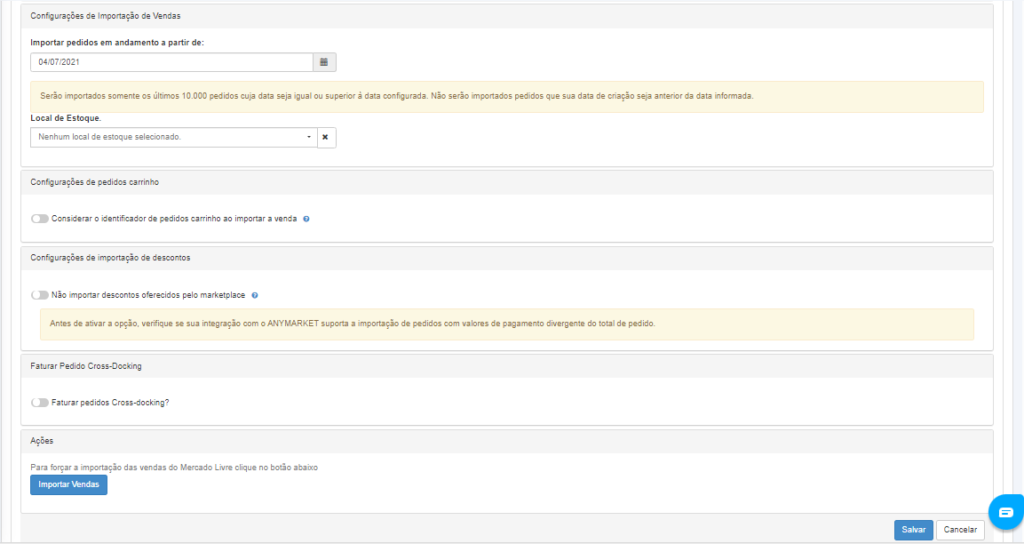
Task: Enable não importar descontos do marketplace
Action: [40, 295]
